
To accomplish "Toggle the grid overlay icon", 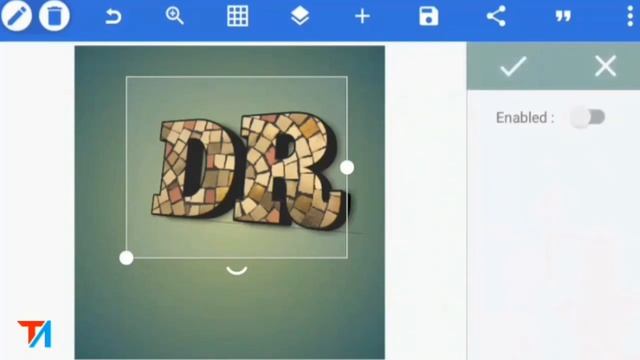I will tap(238, 16).
